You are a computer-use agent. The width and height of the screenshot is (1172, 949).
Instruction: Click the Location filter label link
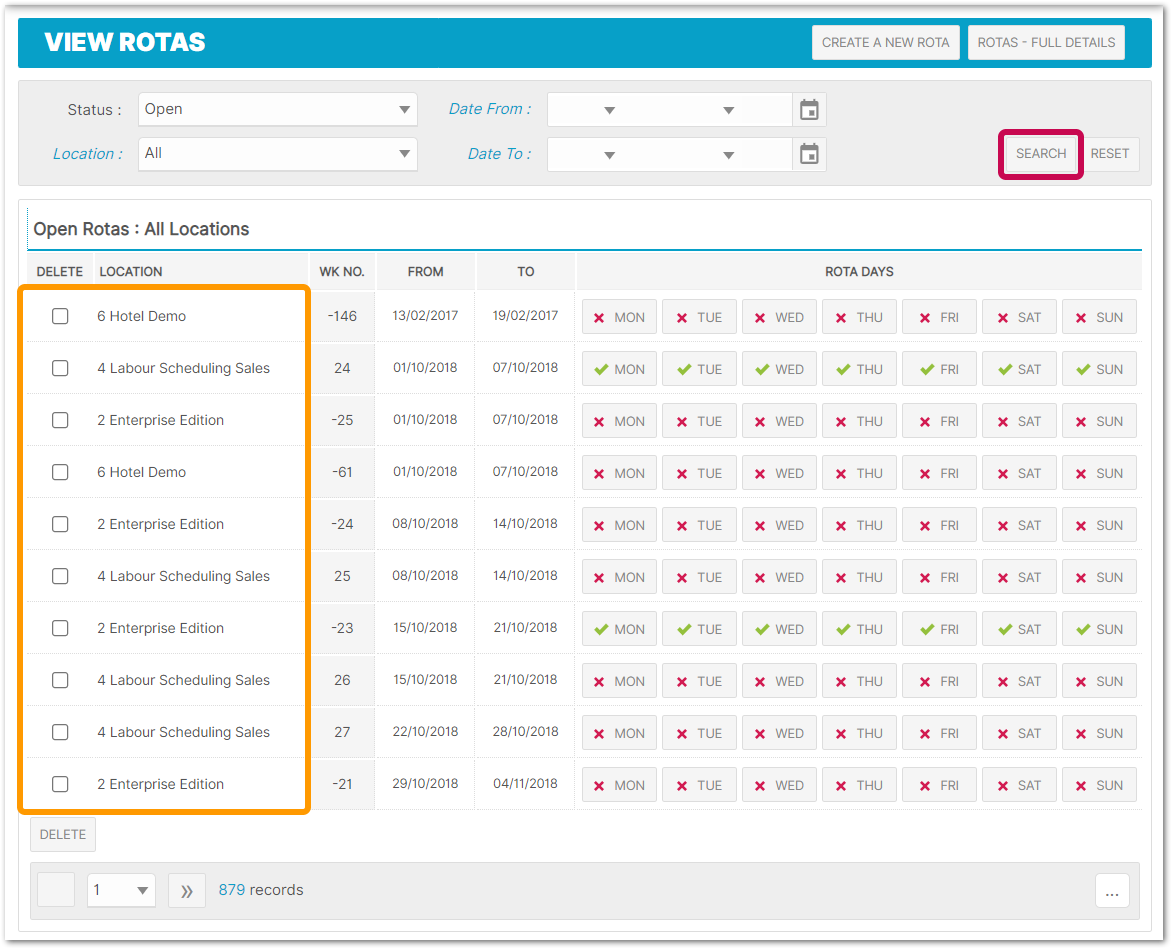click(x=87, y=154)
